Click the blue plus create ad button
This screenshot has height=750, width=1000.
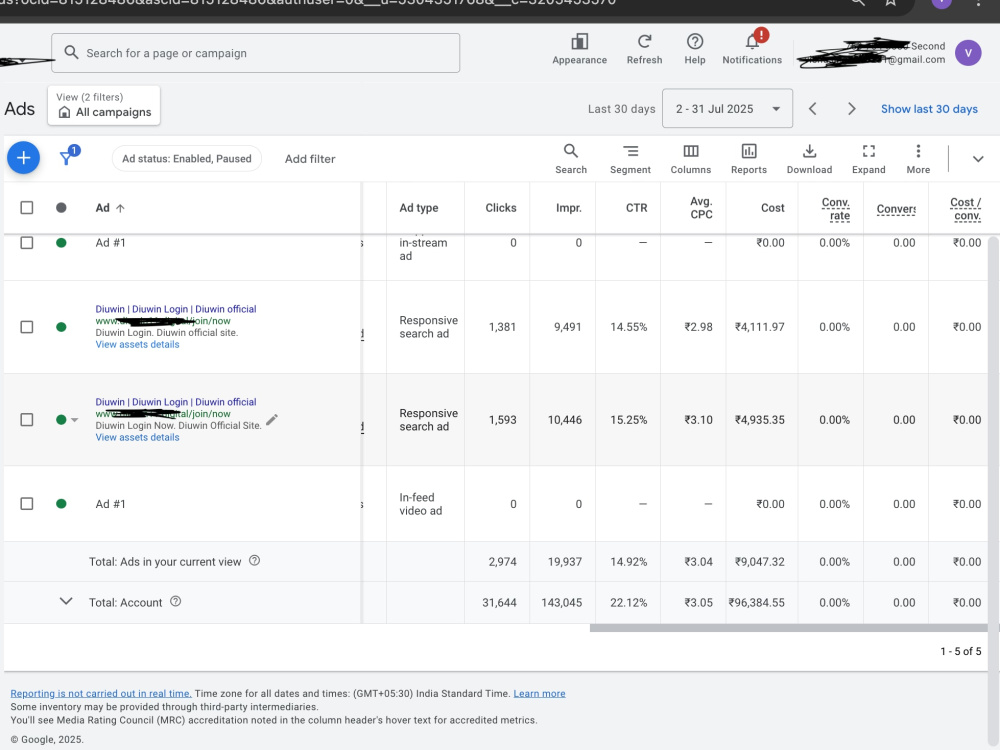point(24,158)
